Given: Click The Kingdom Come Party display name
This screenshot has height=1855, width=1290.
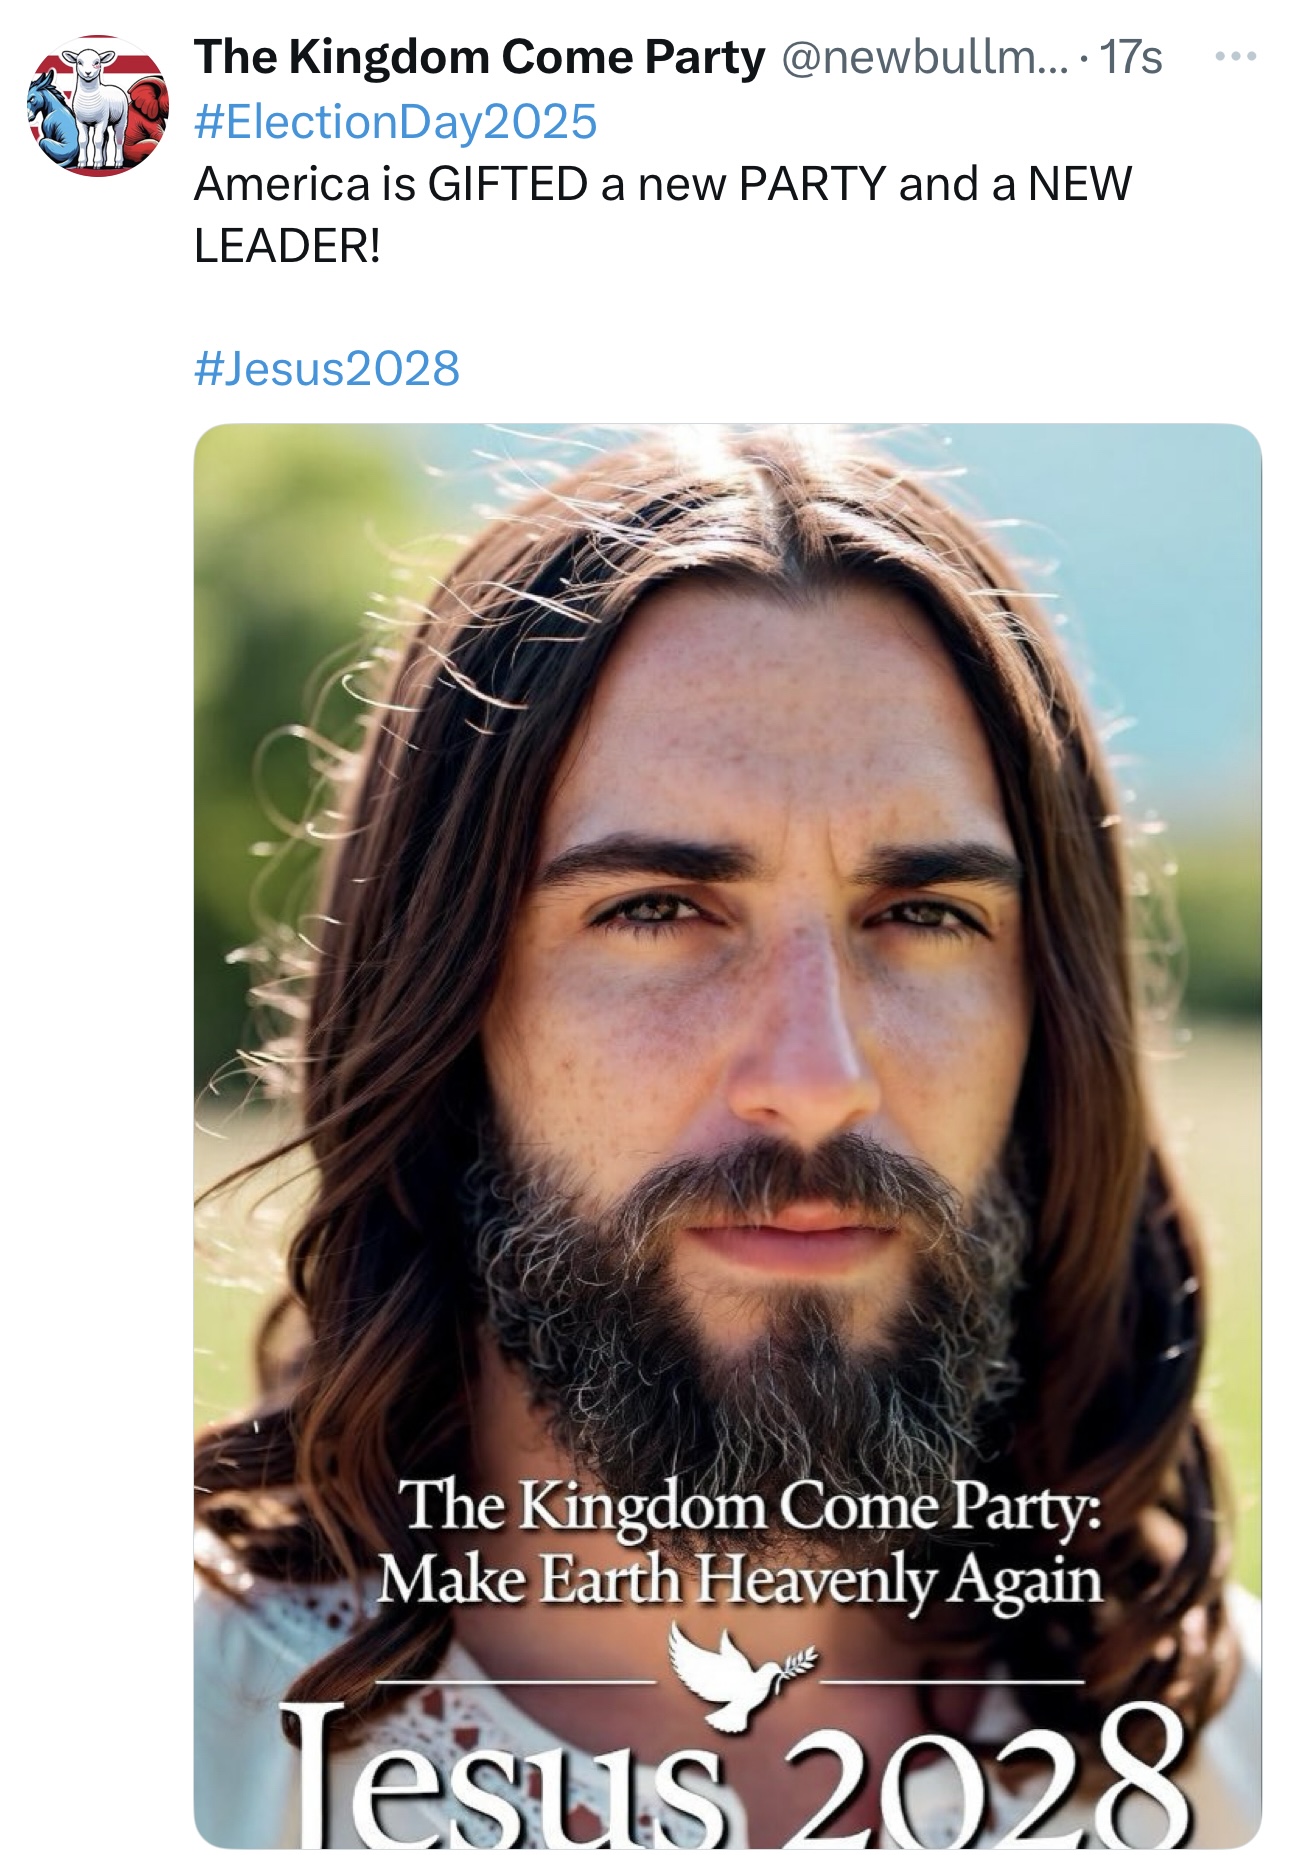Looking at the screenshot, I should click(x=479, y=57).
